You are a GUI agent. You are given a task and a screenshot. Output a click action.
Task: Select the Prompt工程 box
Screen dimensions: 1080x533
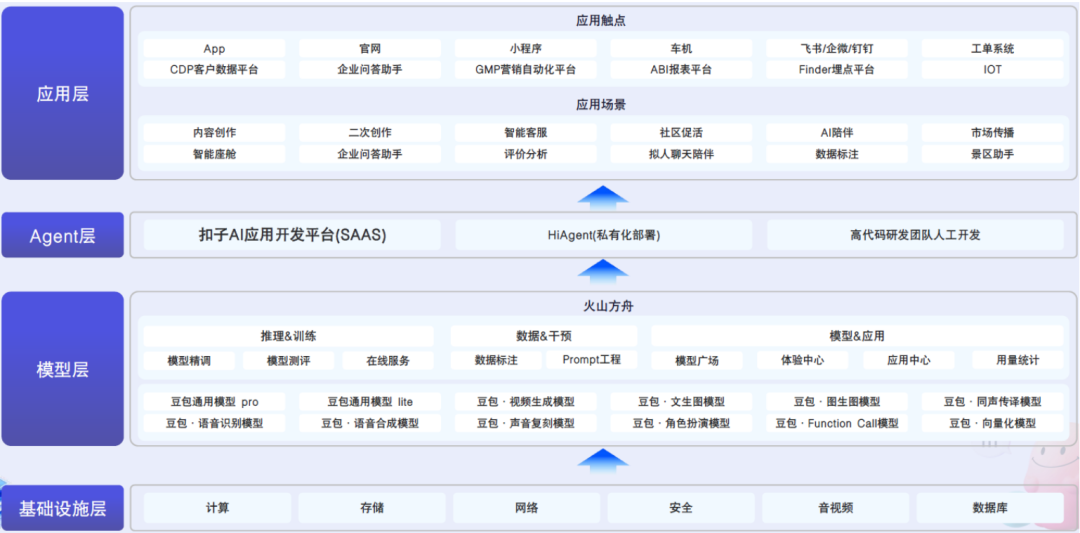[x=592, y=359]
